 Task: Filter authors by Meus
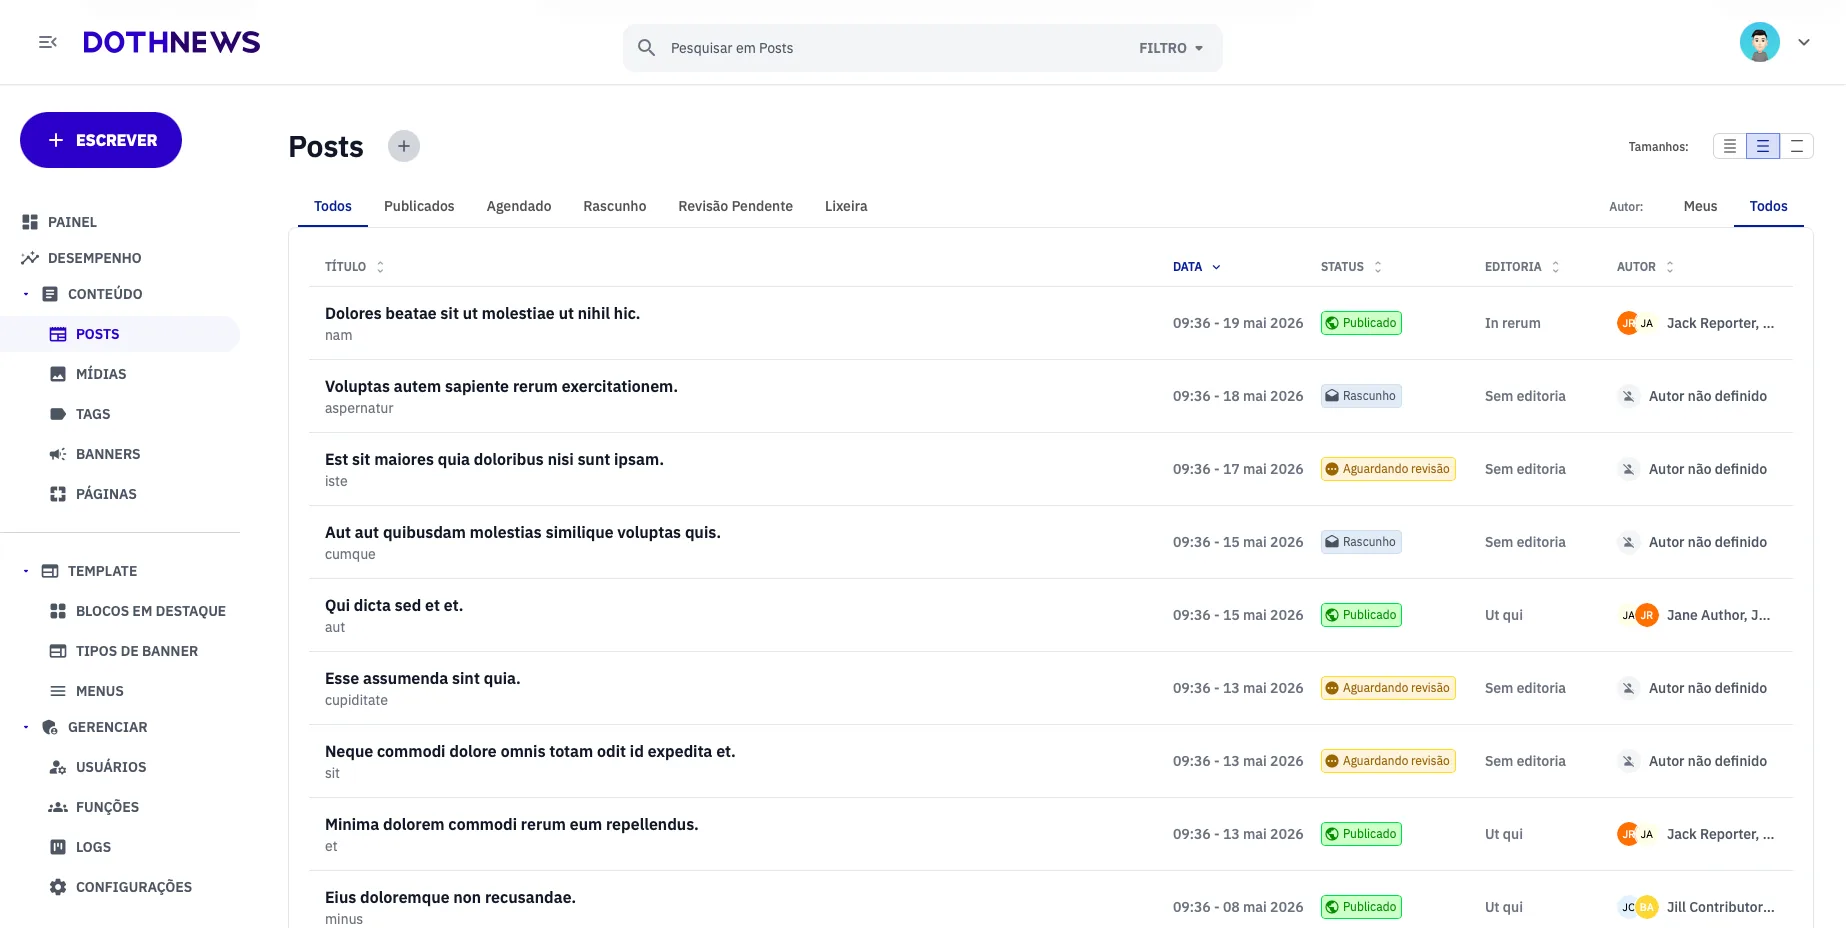(x=1700, y=206)
